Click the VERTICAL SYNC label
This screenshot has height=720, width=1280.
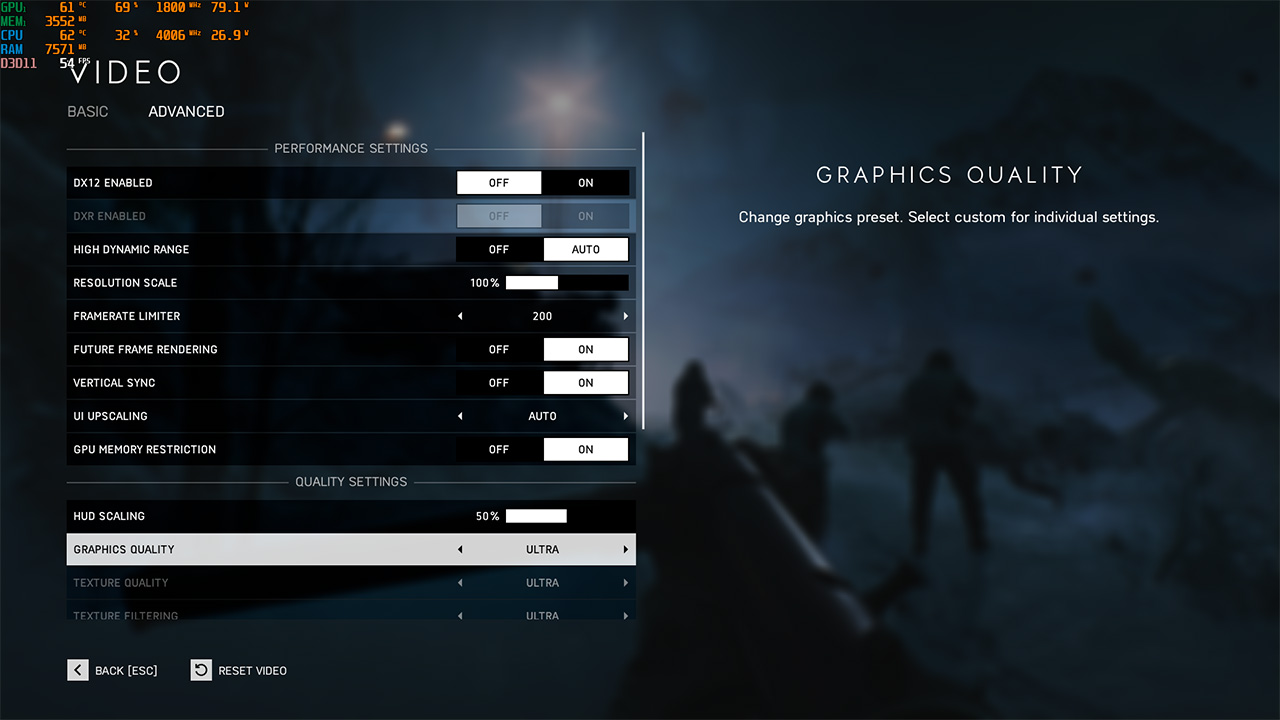tap(114, 383)
